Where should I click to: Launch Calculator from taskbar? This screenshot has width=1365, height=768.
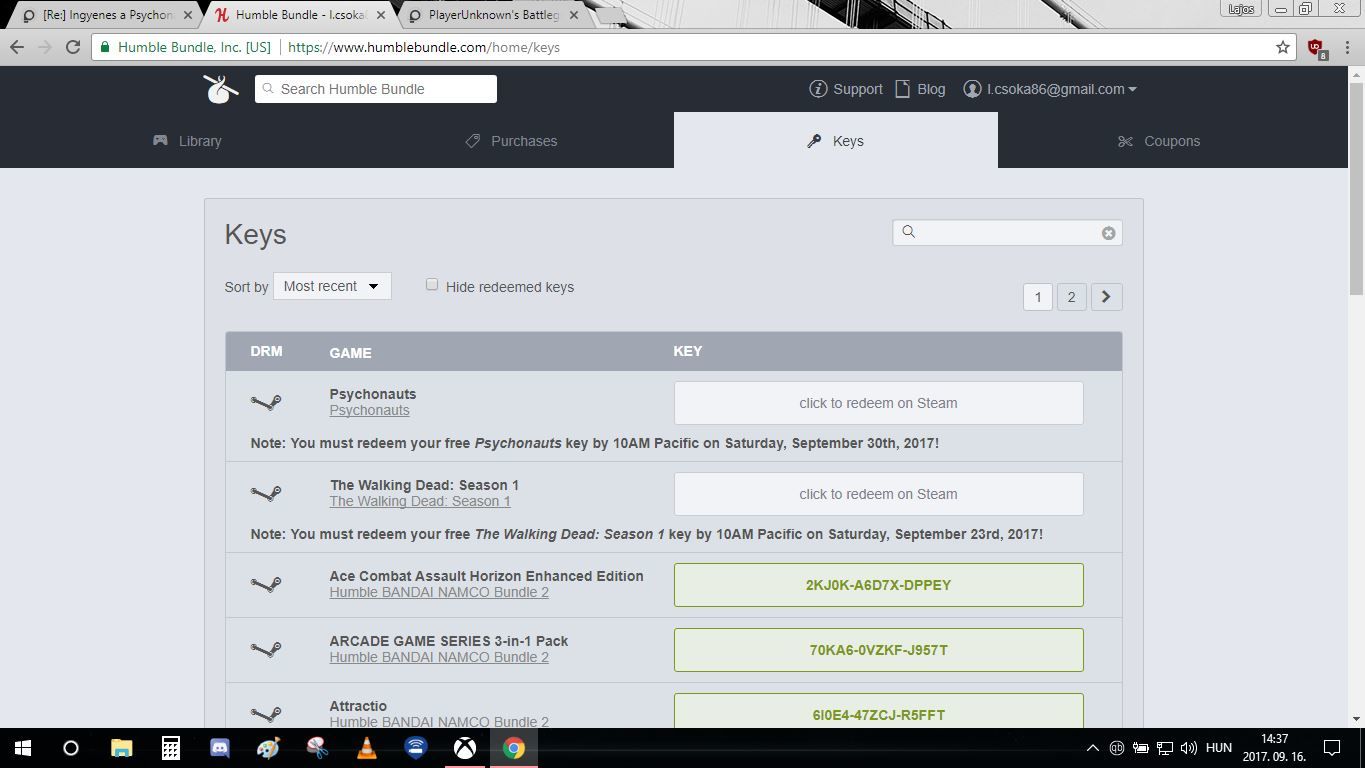pos(170,748)
